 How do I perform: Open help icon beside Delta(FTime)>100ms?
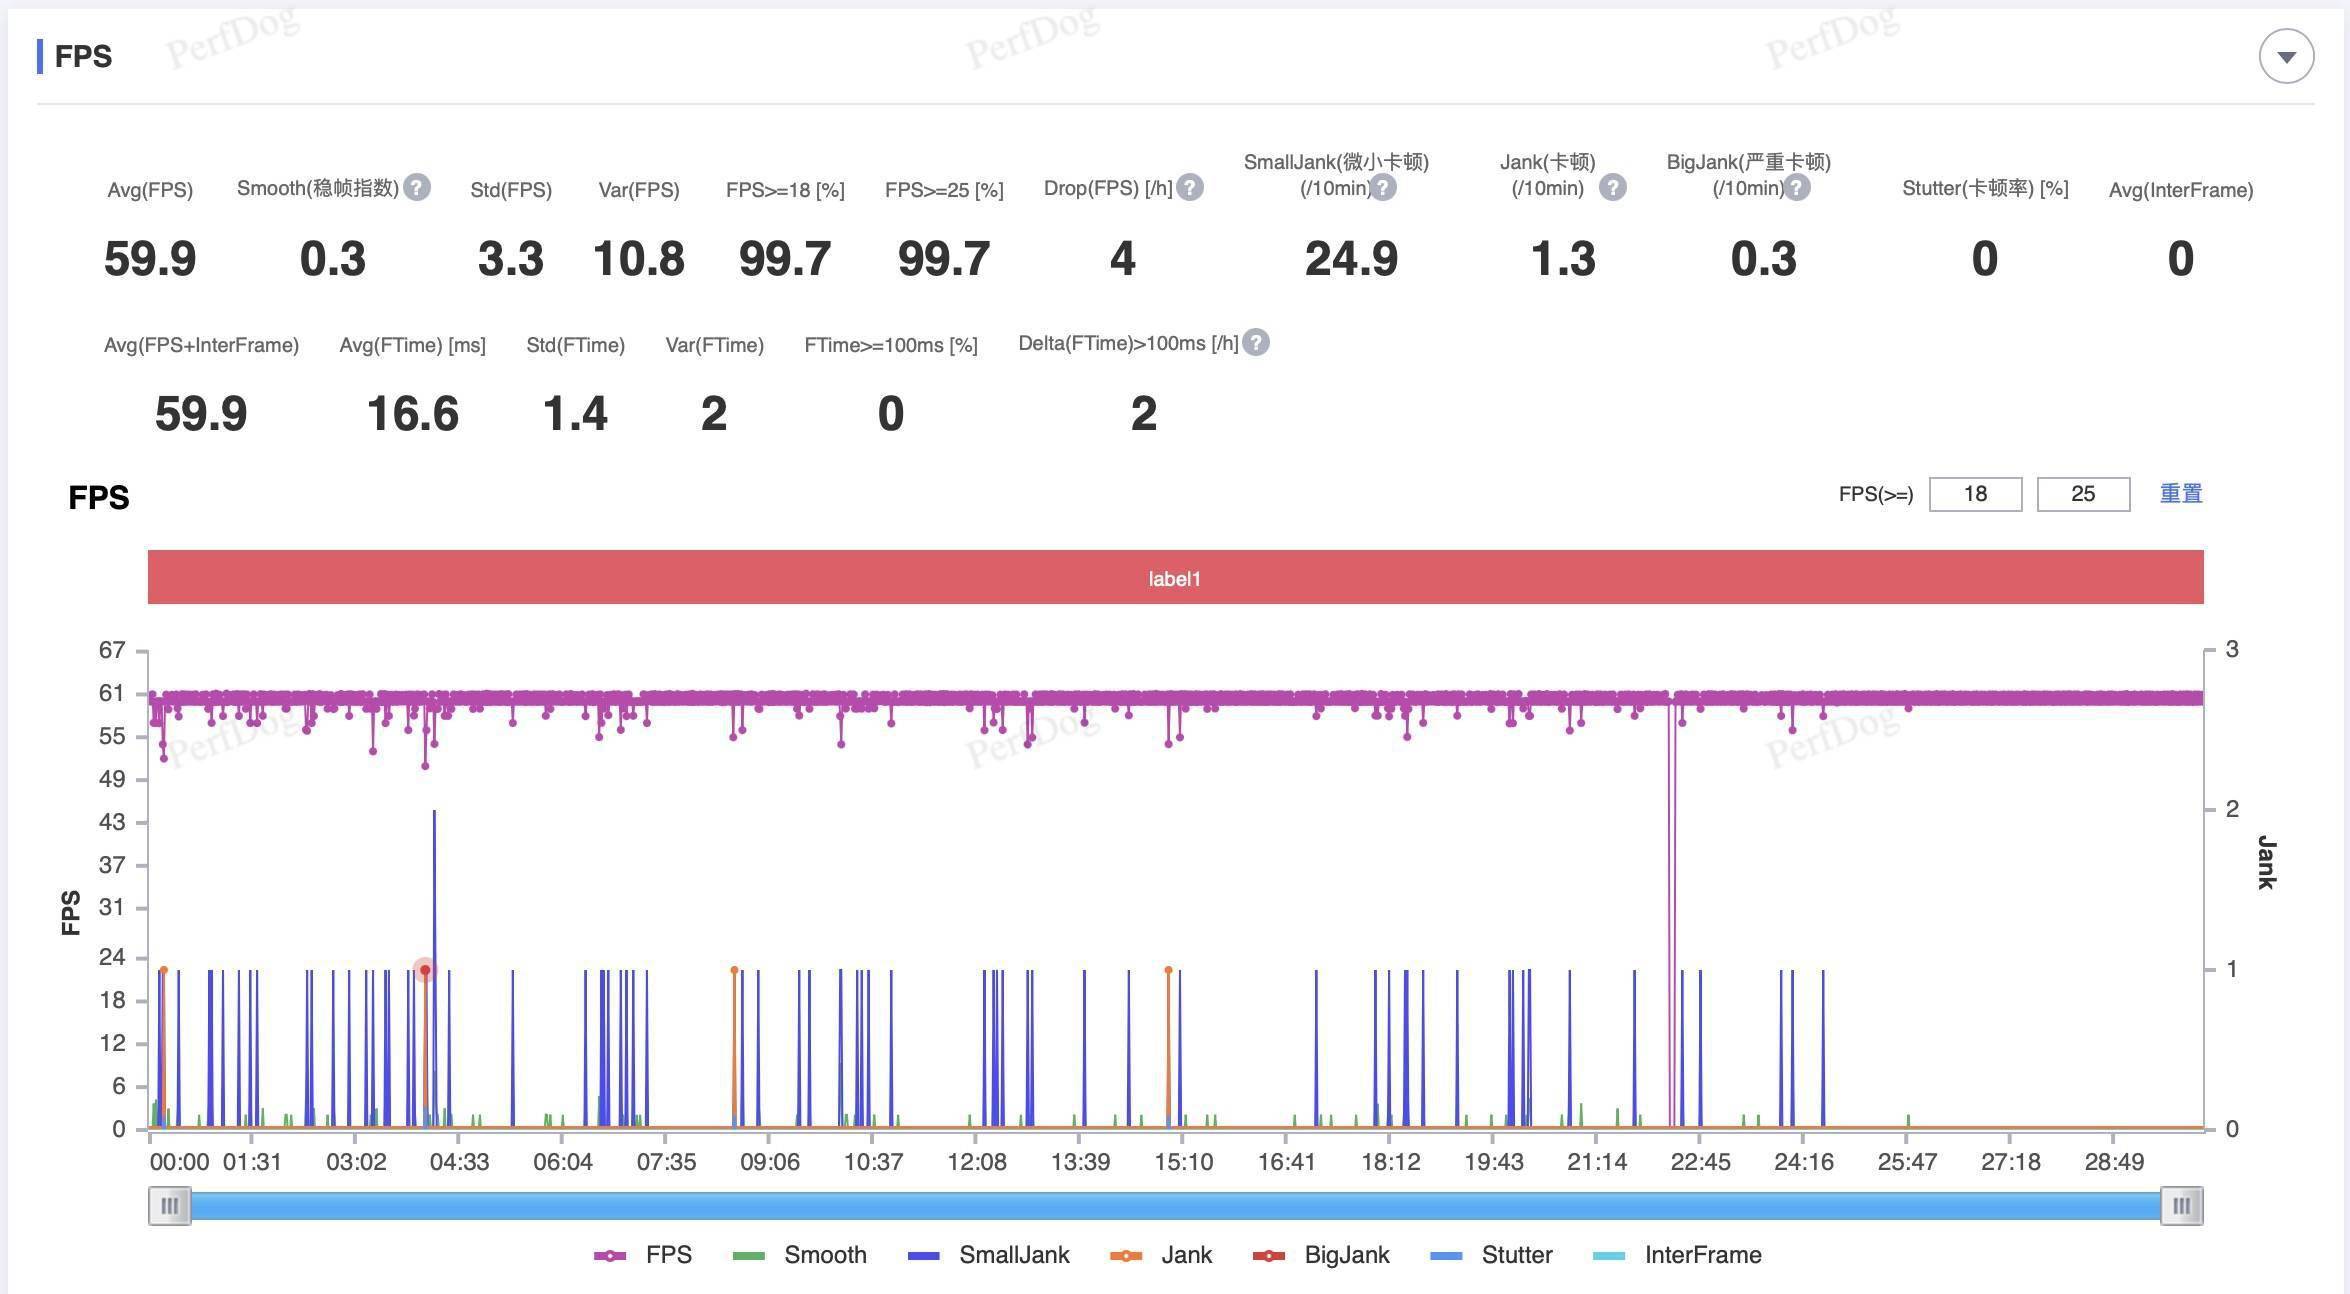1256,343
